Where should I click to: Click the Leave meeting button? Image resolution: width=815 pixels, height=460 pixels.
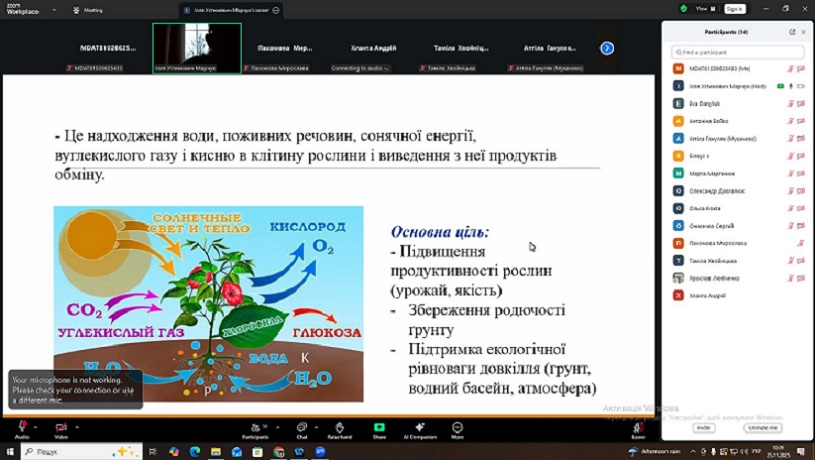pos(638,430)
